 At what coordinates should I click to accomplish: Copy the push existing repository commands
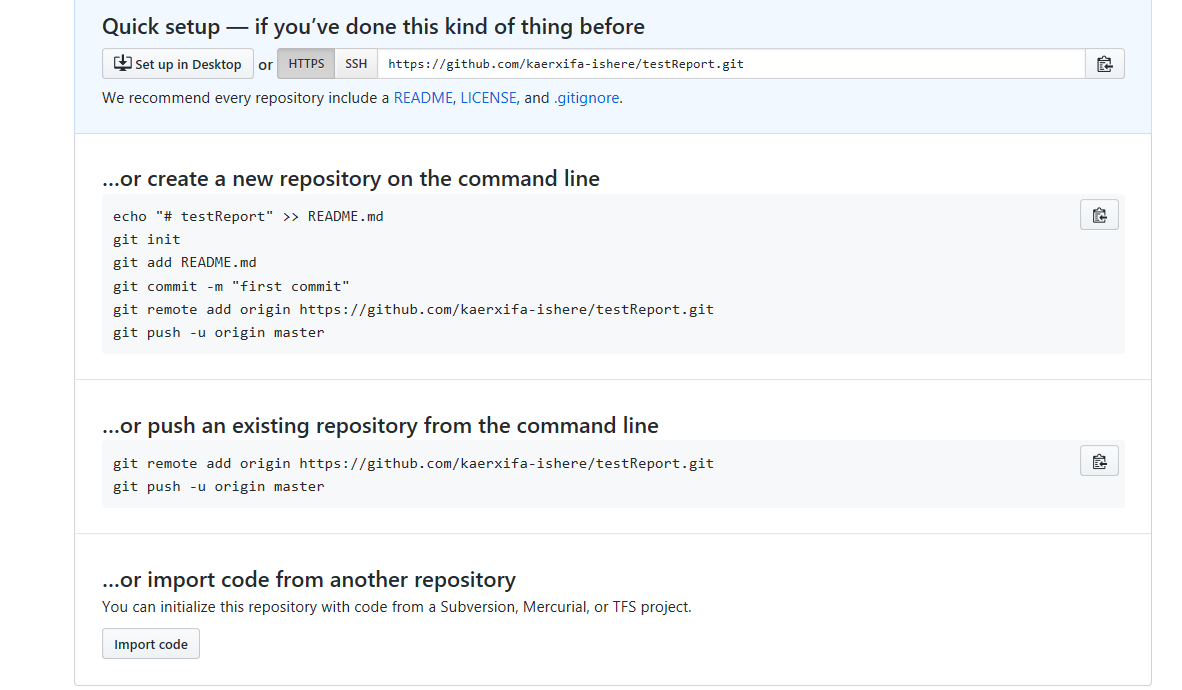pyautogui.click(x=1099, y=461)
